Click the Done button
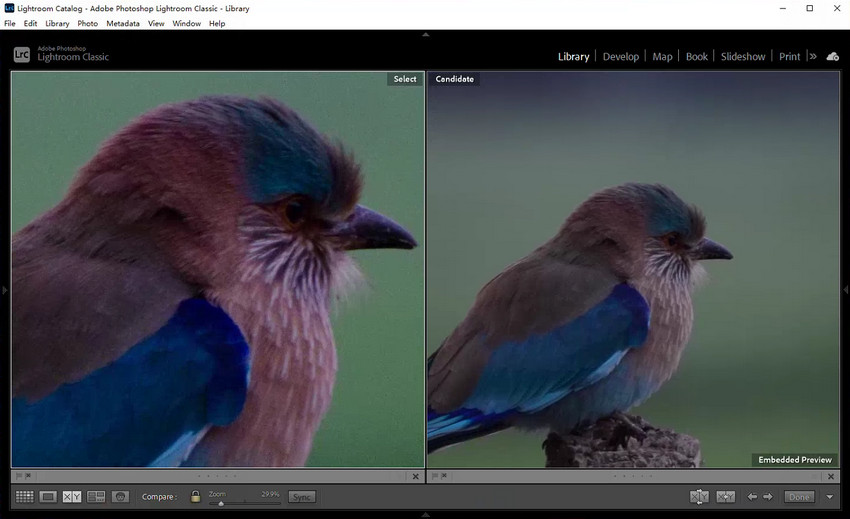 [x=799, y=497]
